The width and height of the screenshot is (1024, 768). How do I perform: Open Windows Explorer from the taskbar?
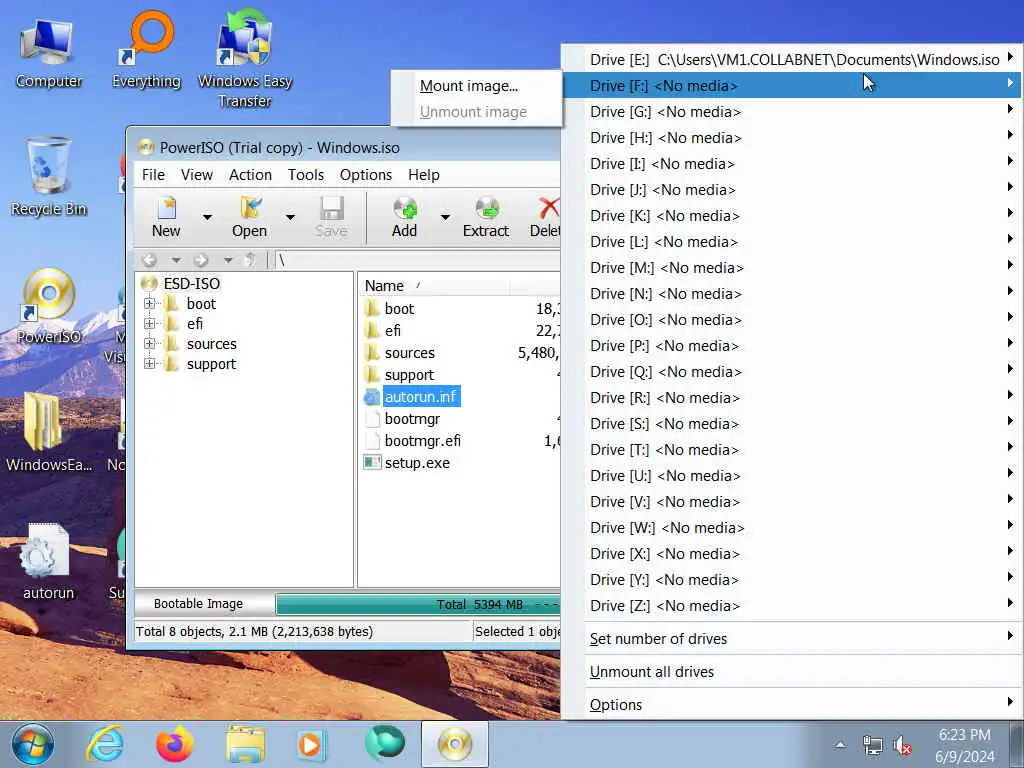tap(245, 744)
